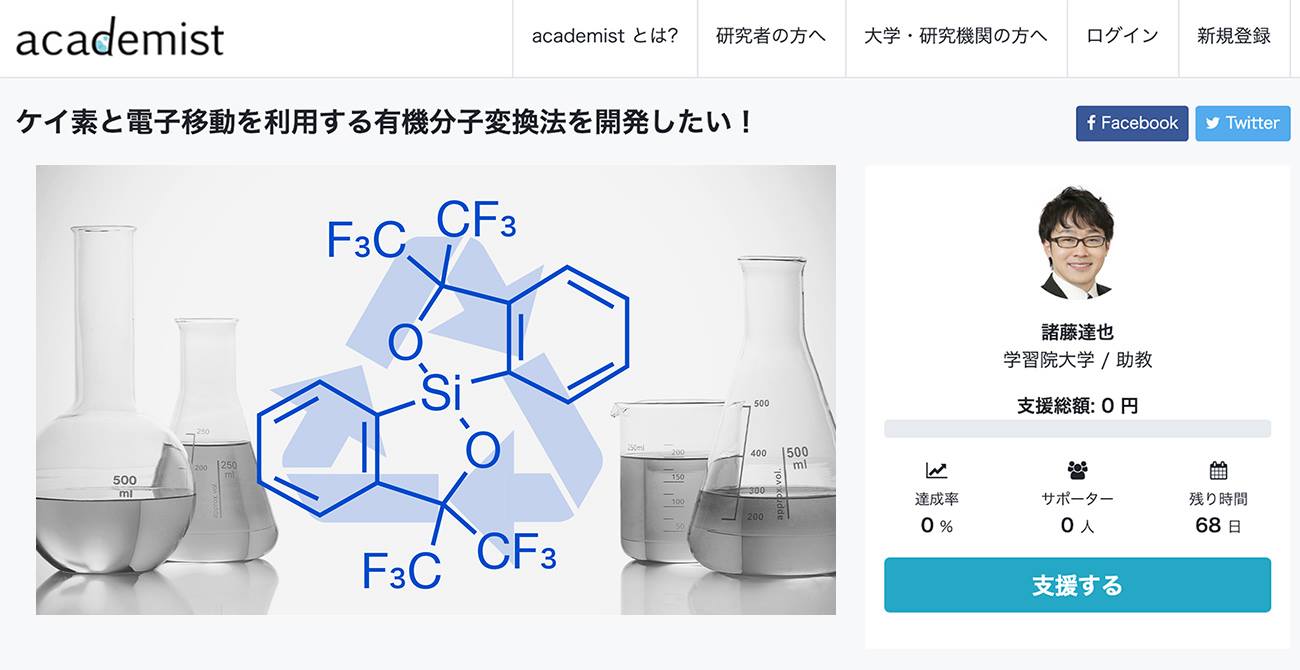Screen dimensions: 1300x670
Task: Click the Facebook share icon
Action: point(1091,123)
